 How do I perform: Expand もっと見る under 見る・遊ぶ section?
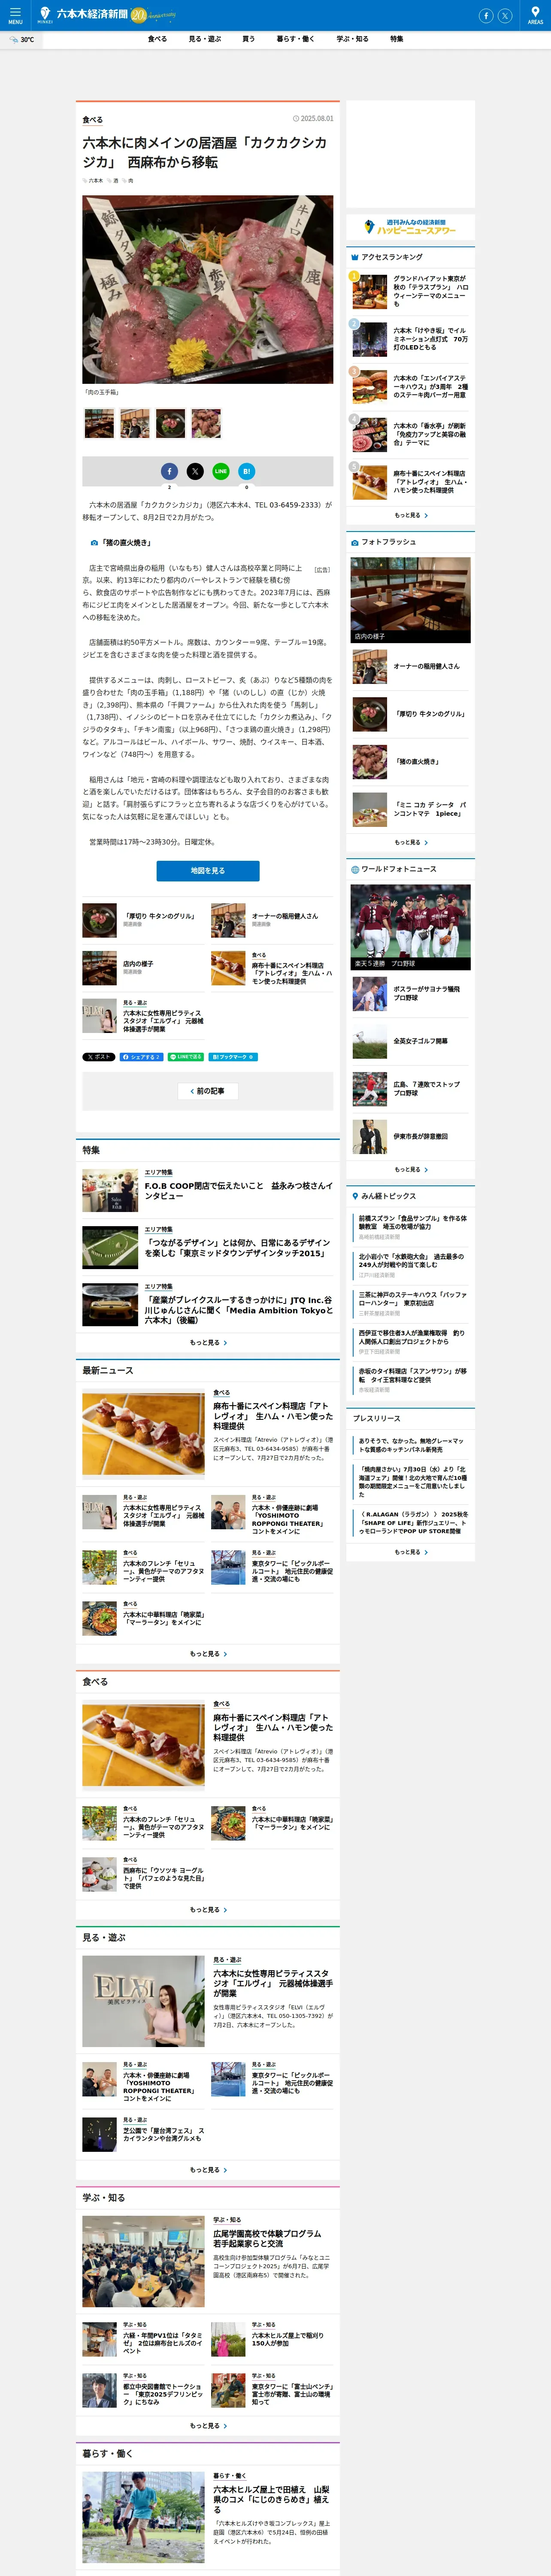pos(208,2169)
